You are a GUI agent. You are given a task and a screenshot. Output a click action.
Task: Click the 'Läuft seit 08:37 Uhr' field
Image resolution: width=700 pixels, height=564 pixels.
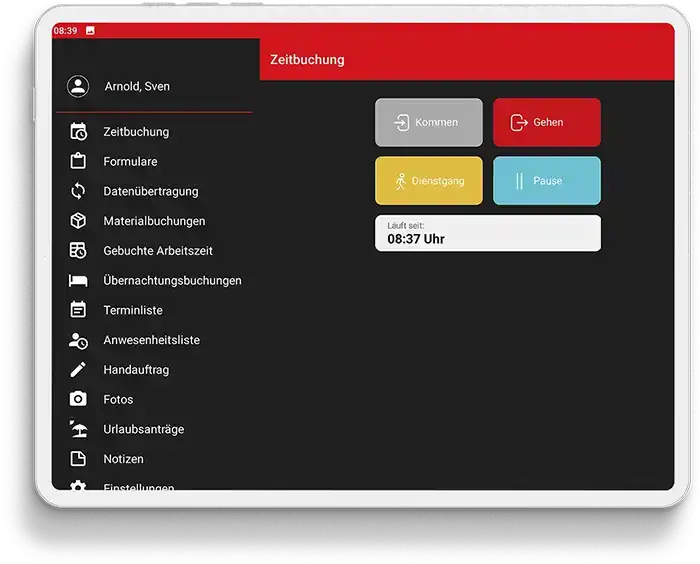tap(487, 233)
